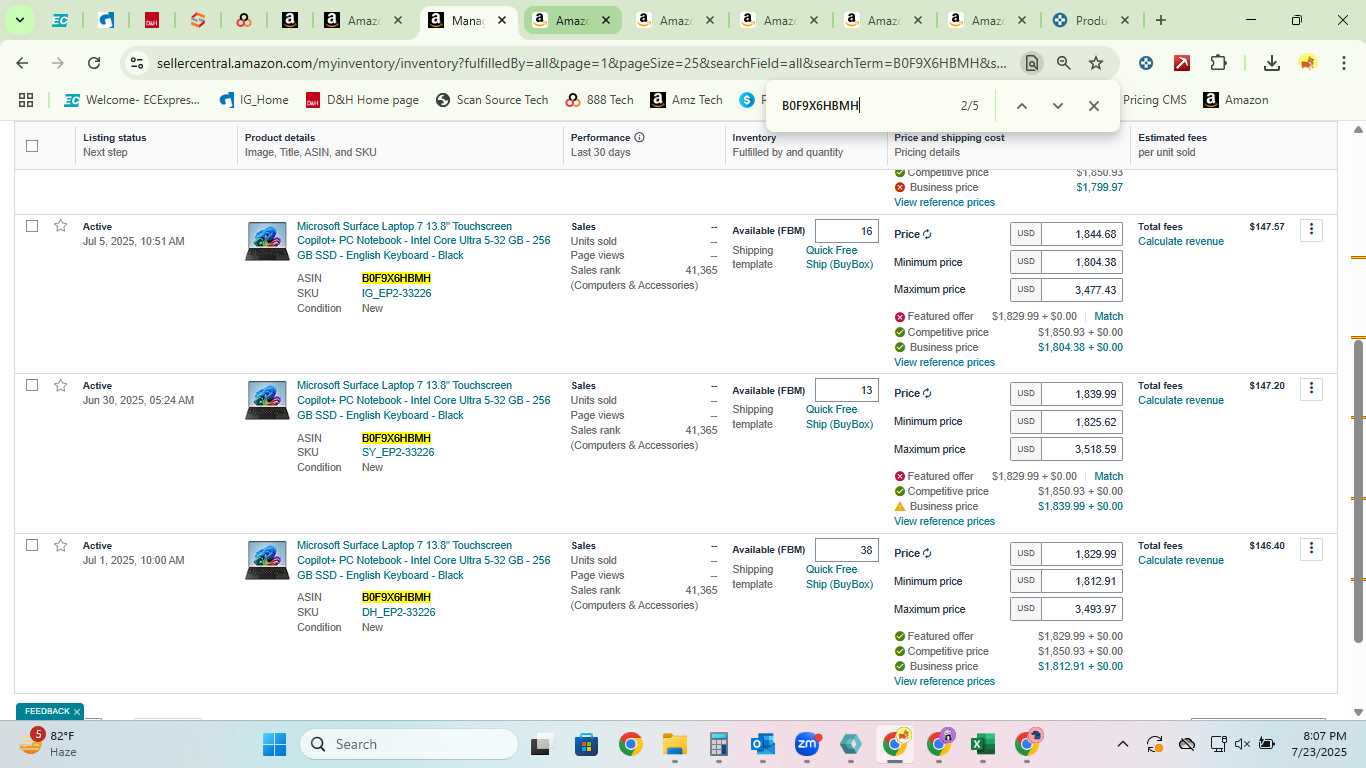
Task: Click Match for the SY_EP2-33226 listing
Action: coord(1108,476)
